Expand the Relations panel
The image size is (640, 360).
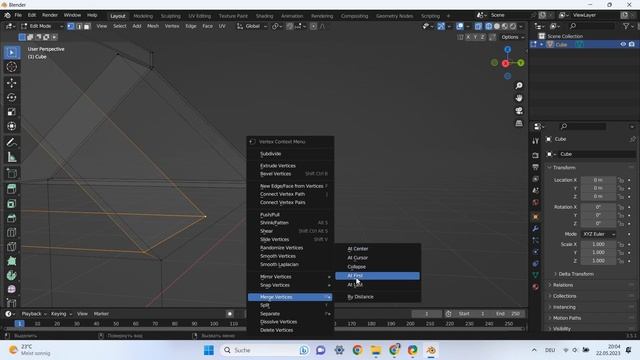tap(563, 285)
